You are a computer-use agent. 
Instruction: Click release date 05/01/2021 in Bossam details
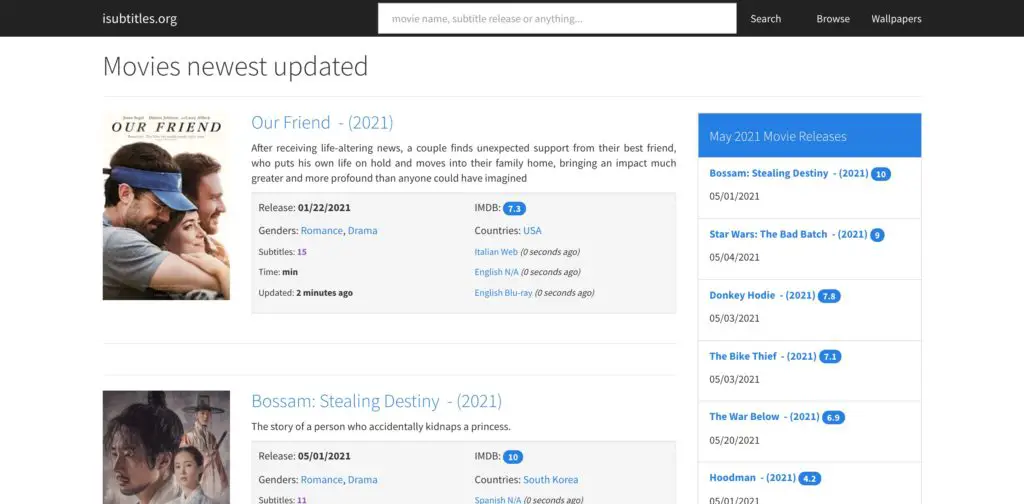324,456
